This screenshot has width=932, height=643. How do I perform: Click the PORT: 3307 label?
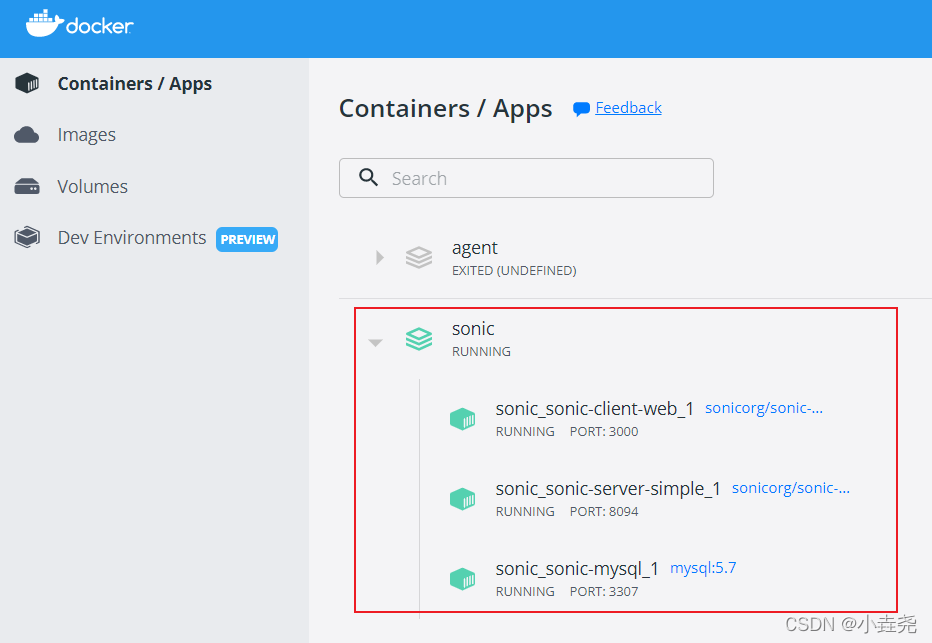[604, 592]
